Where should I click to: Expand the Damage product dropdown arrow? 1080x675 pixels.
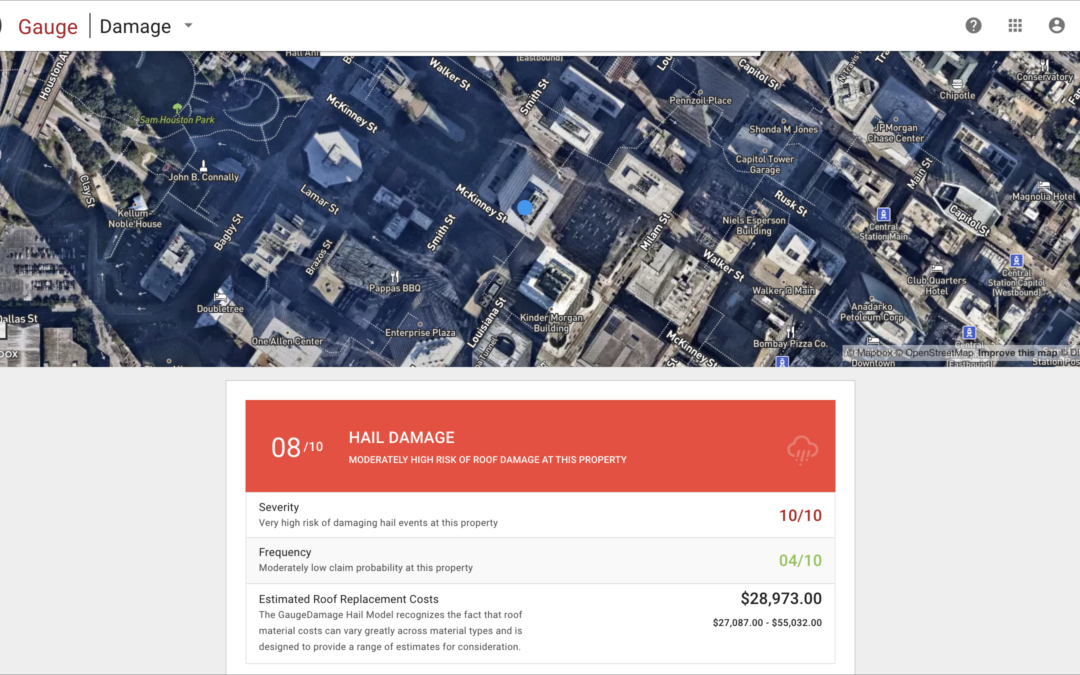pos(188,25)
